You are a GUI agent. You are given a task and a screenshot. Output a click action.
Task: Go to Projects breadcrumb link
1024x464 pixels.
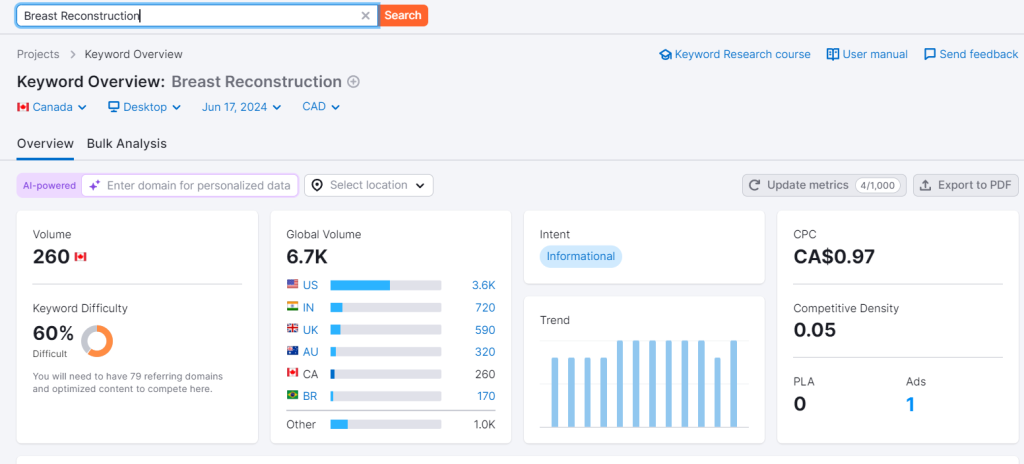click(x=38, y=54)
